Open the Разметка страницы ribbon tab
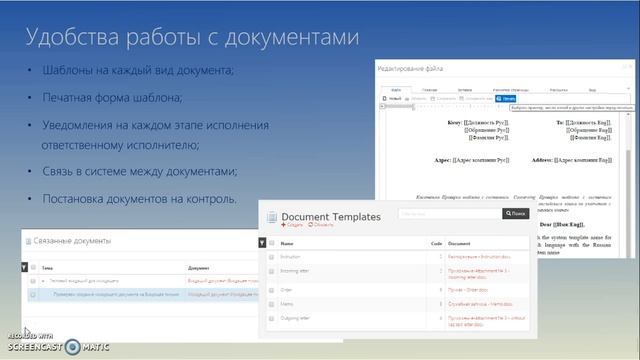Image resolution: width=640 pixels, height=360 pixels. pyautogui.click(x=511, y=90)
